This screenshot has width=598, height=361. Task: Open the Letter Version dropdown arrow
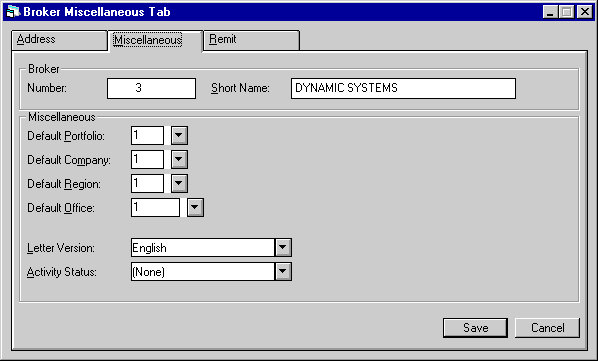tap(283, 248)
